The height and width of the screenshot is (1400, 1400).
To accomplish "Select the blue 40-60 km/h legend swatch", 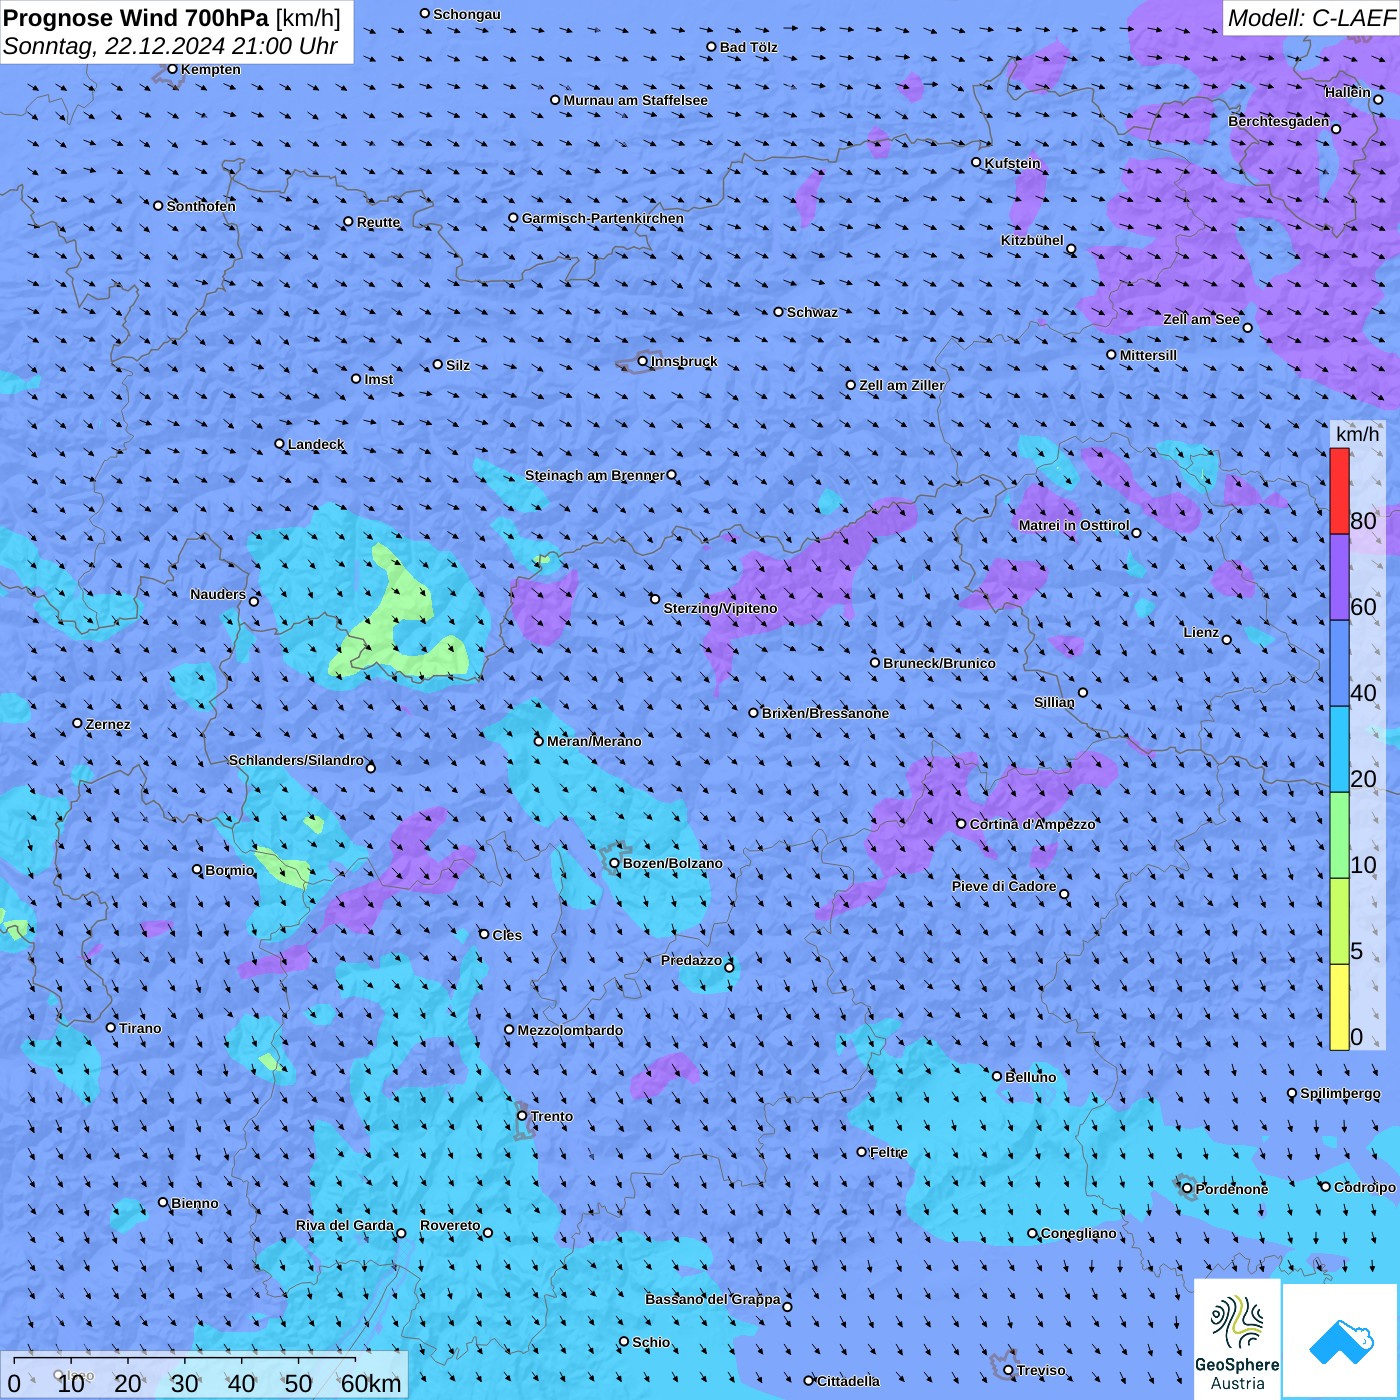I will coord(1339,664).
